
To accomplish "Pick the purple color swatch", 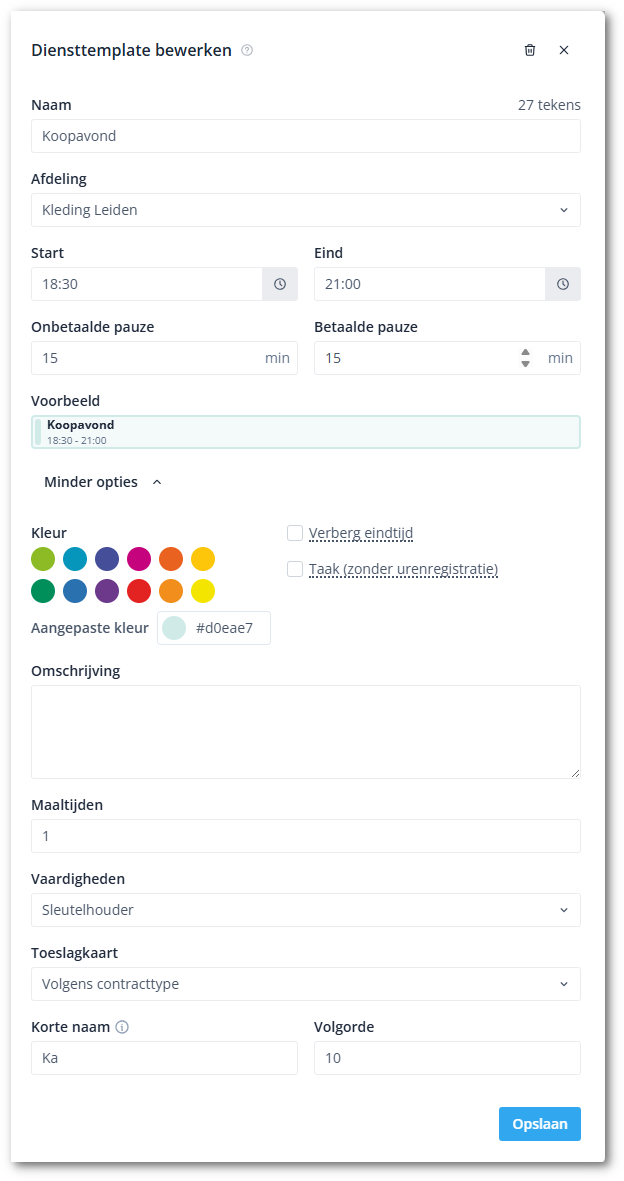I will (x=107, y=591).
